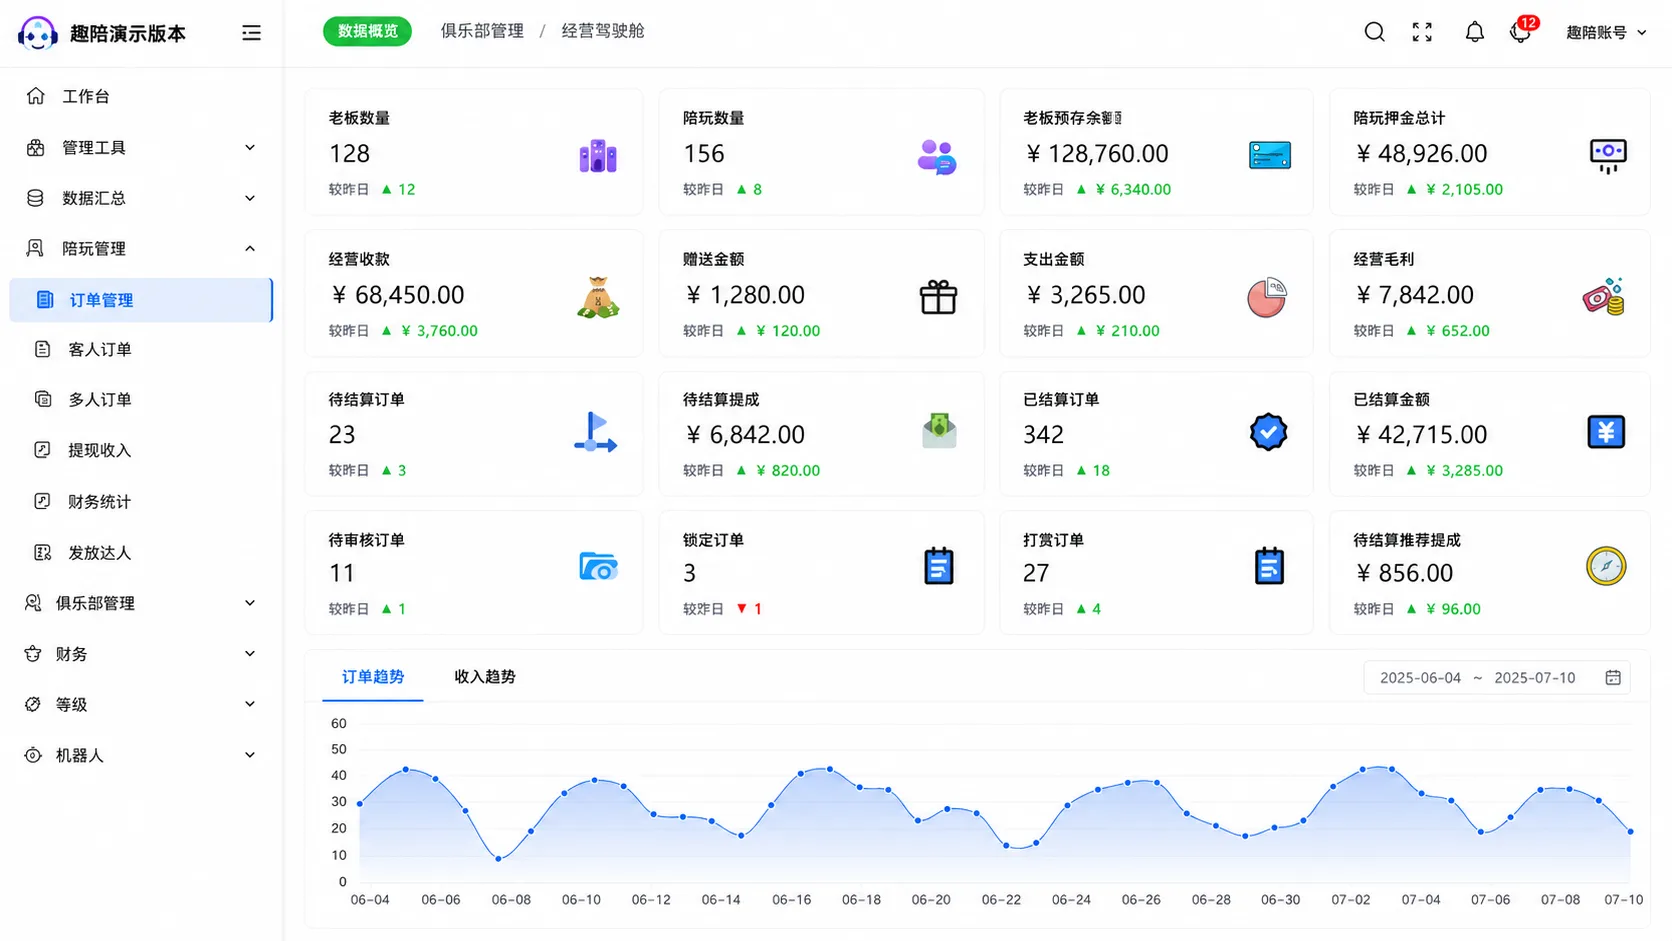Click the icon in the 陪玩押金总计 card
The height and width of the screenshot is (941, 1672).
point(1608,156)
